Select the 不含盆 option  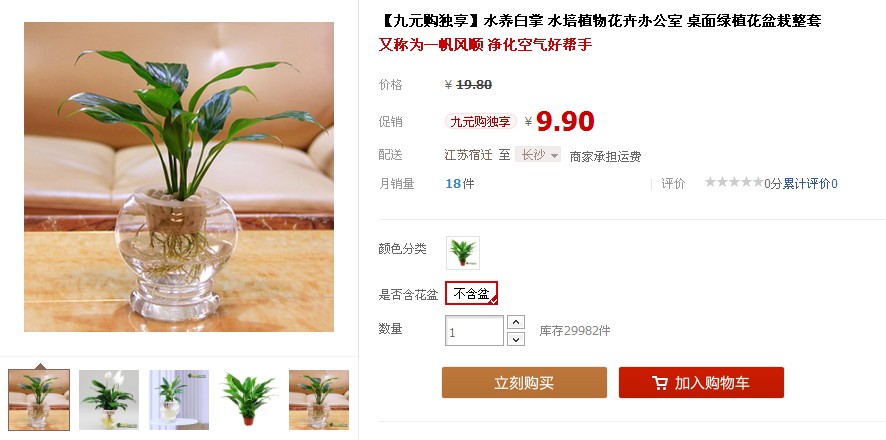tap(471, 293)
